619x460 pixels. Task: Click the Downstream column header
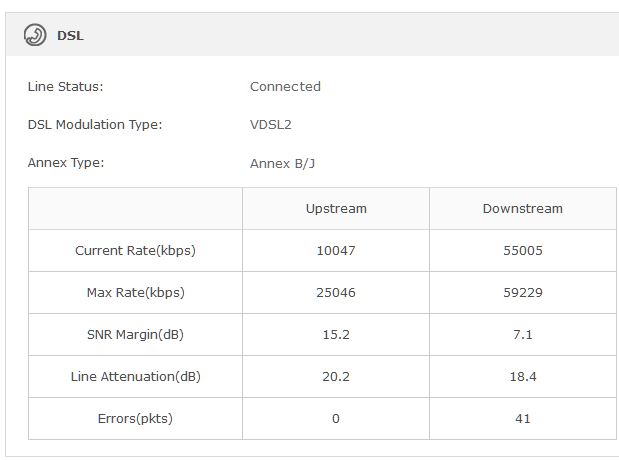(523, 208)
